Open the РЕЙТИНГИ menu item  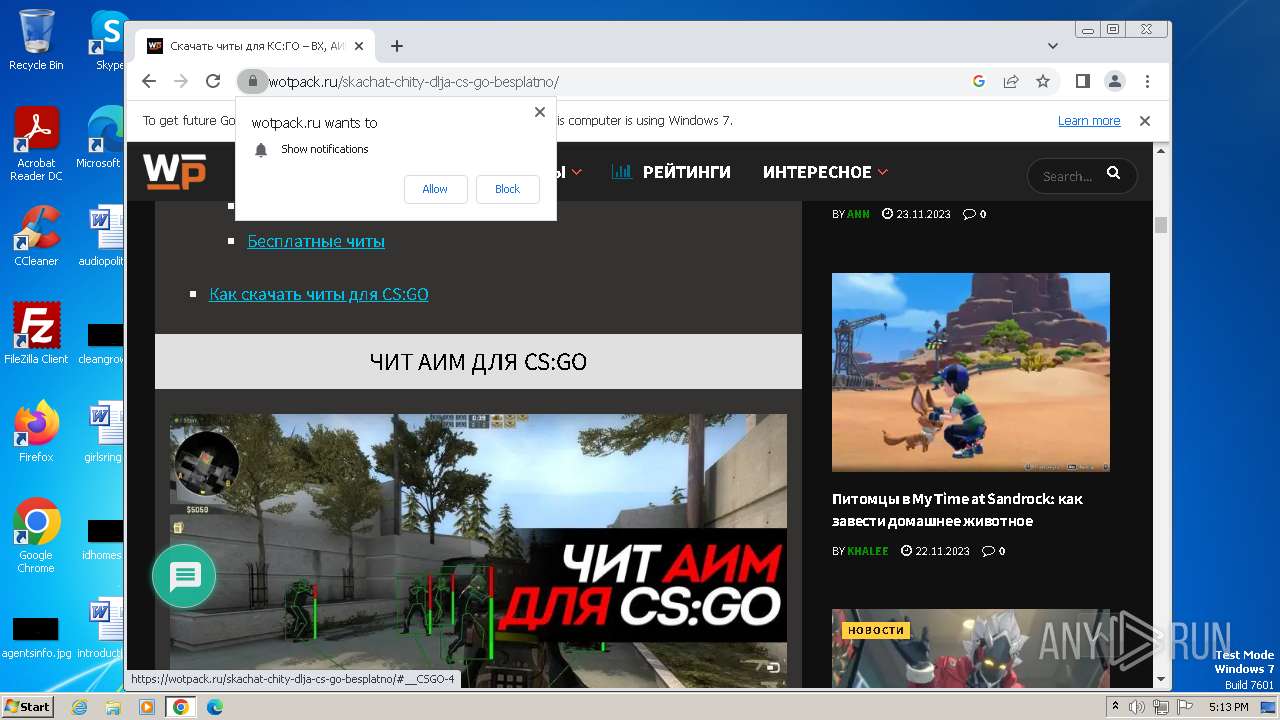coord(671,172)
